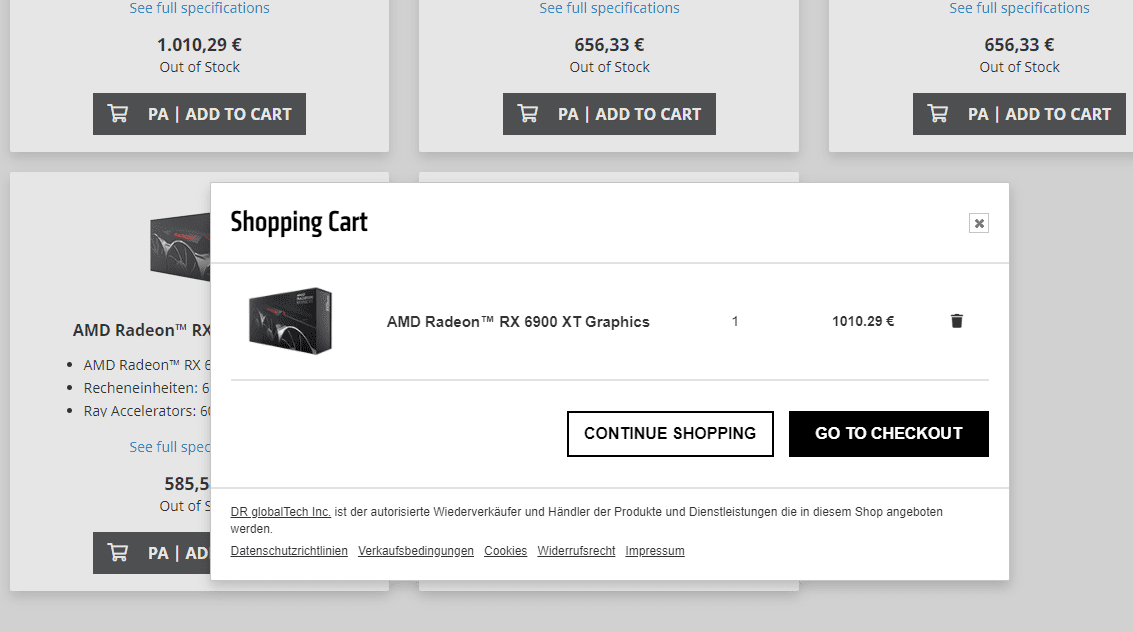Click the RX 6900 XT thumbnail in cart
The image size is (1133, 632).
pyautogui.click(x=290, y=321)
